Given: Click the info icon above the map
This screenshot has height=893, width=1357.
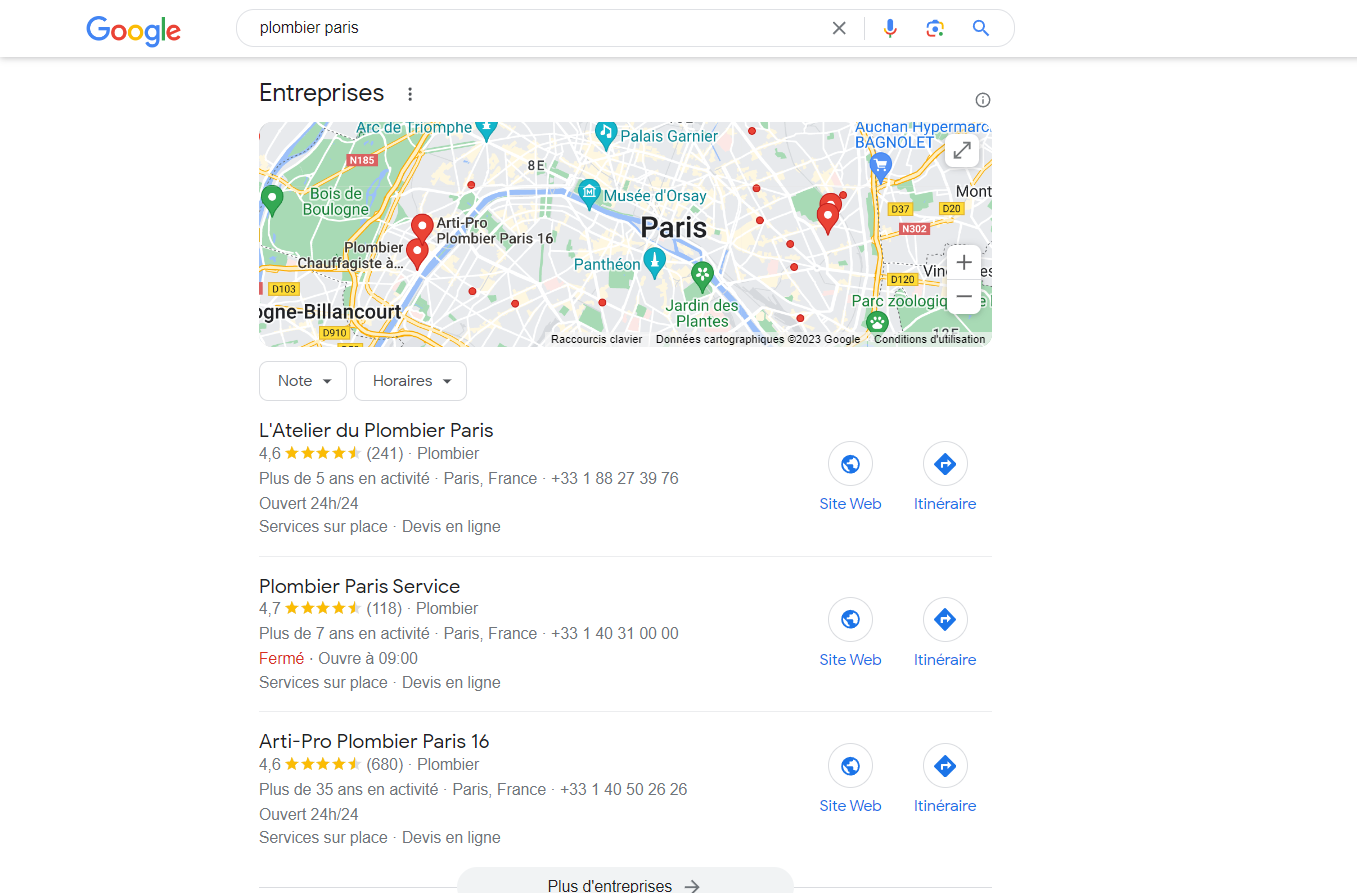Looking at the screenshot, I should point(983,100).
